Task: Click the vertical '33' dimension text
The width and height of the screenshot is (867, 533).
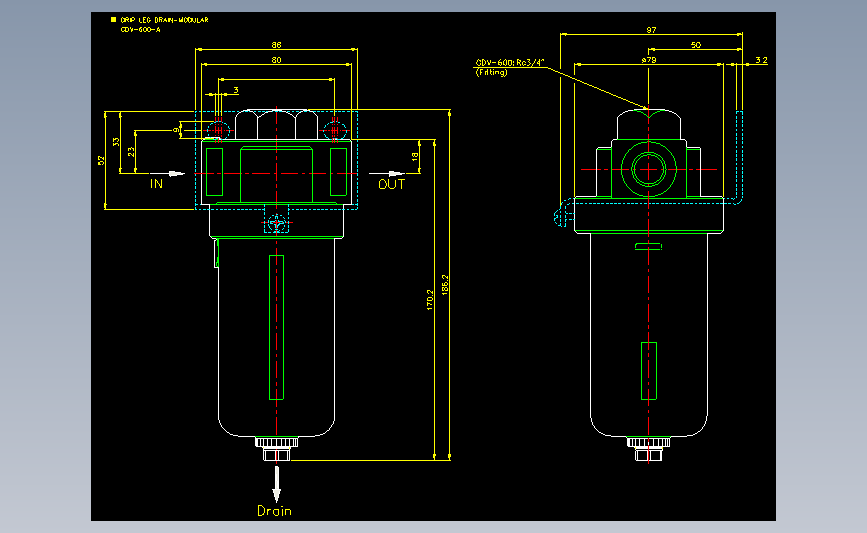Action: (116, 142)
